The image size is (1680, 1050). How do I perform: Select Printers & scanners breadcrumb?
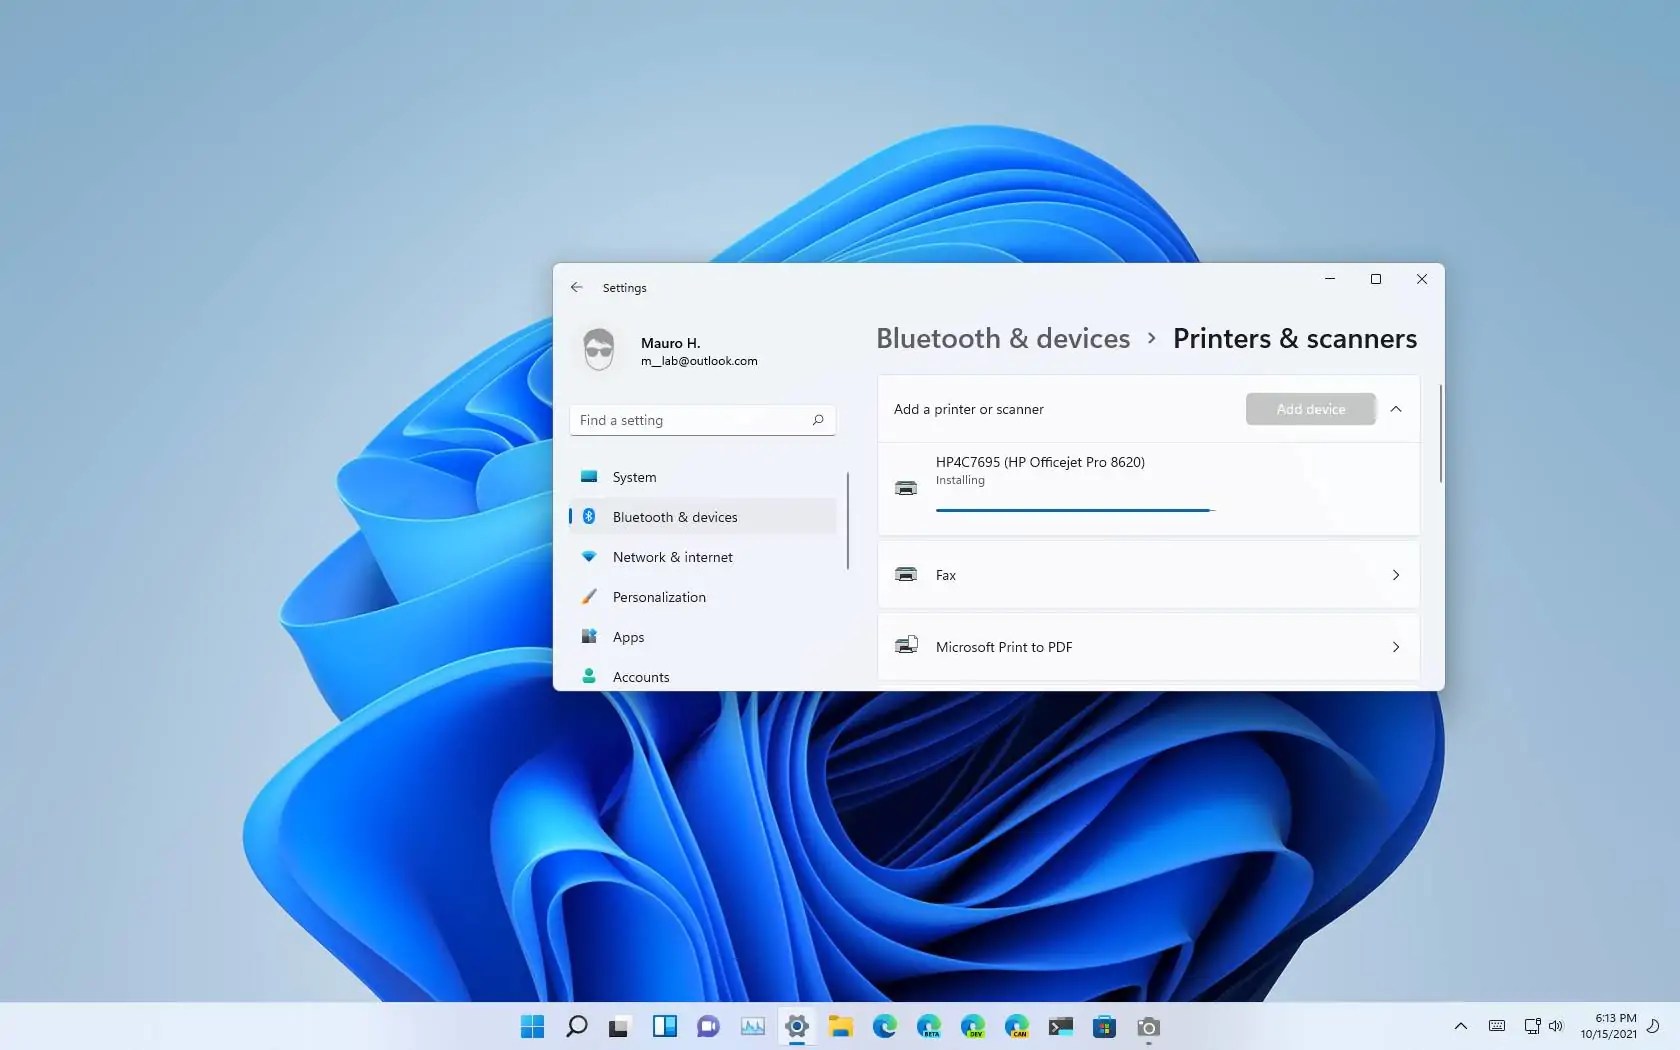pos(1294,338)
